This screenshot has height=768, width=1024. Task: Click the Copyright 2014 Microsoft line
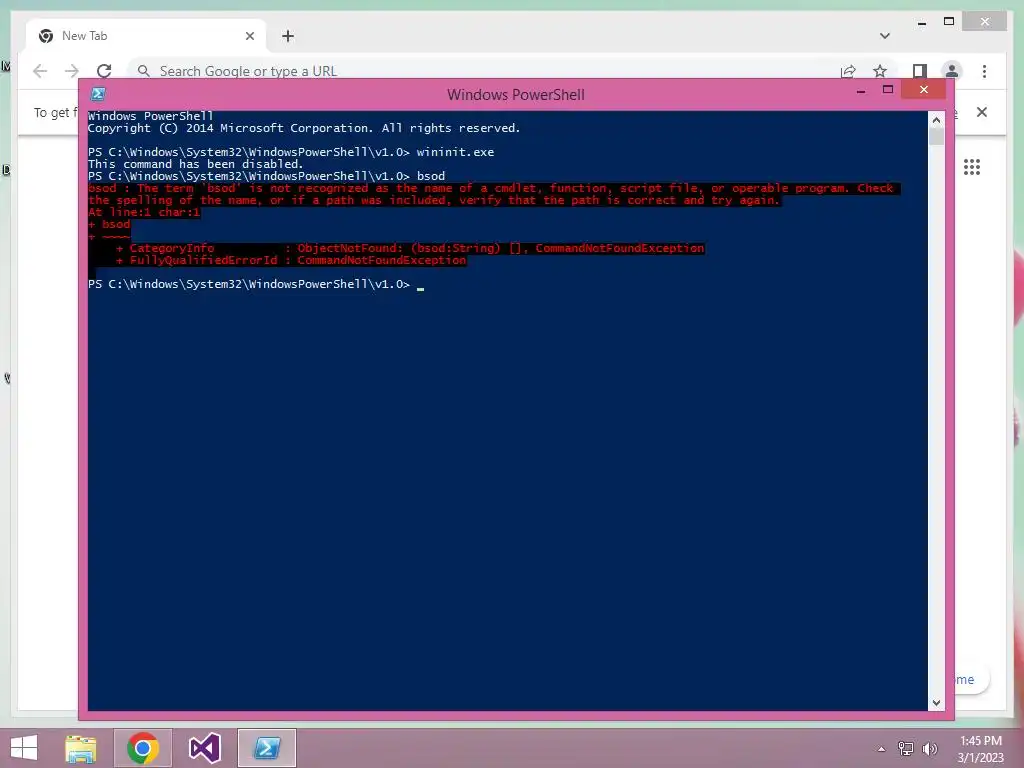304,128
